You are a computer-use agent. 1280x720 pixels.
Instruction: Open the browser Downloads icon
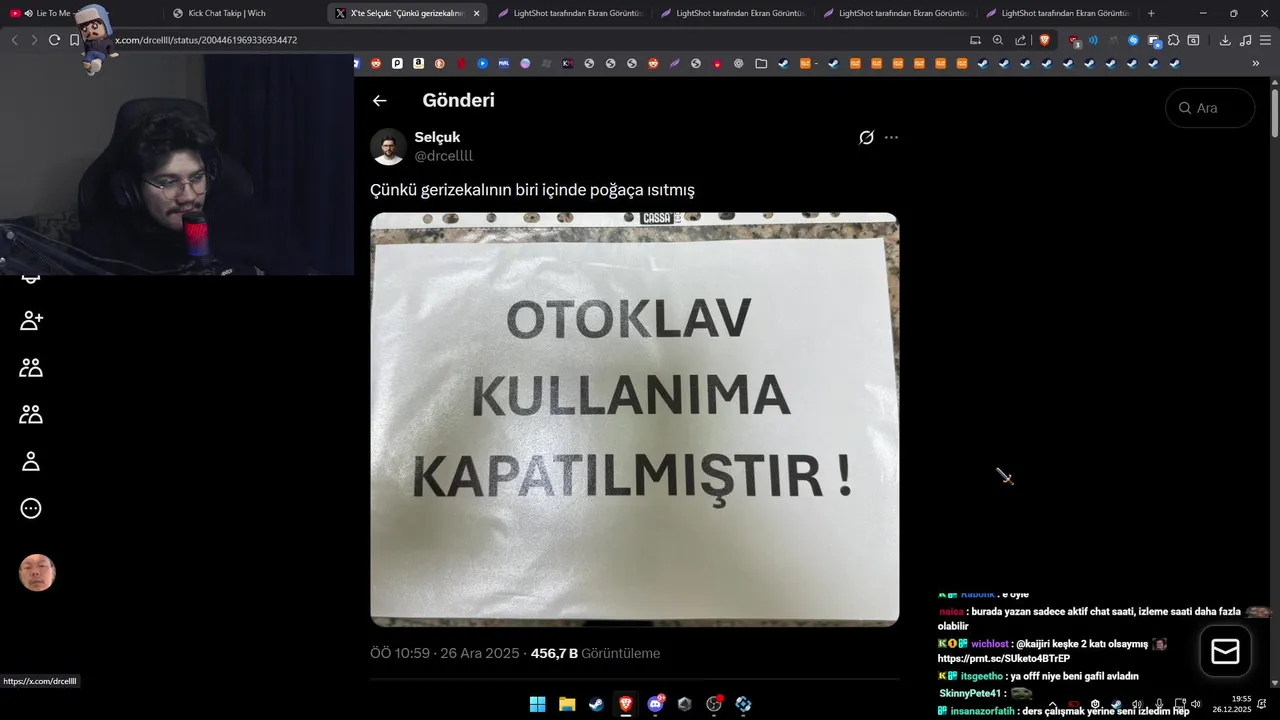pos(1225,40)
